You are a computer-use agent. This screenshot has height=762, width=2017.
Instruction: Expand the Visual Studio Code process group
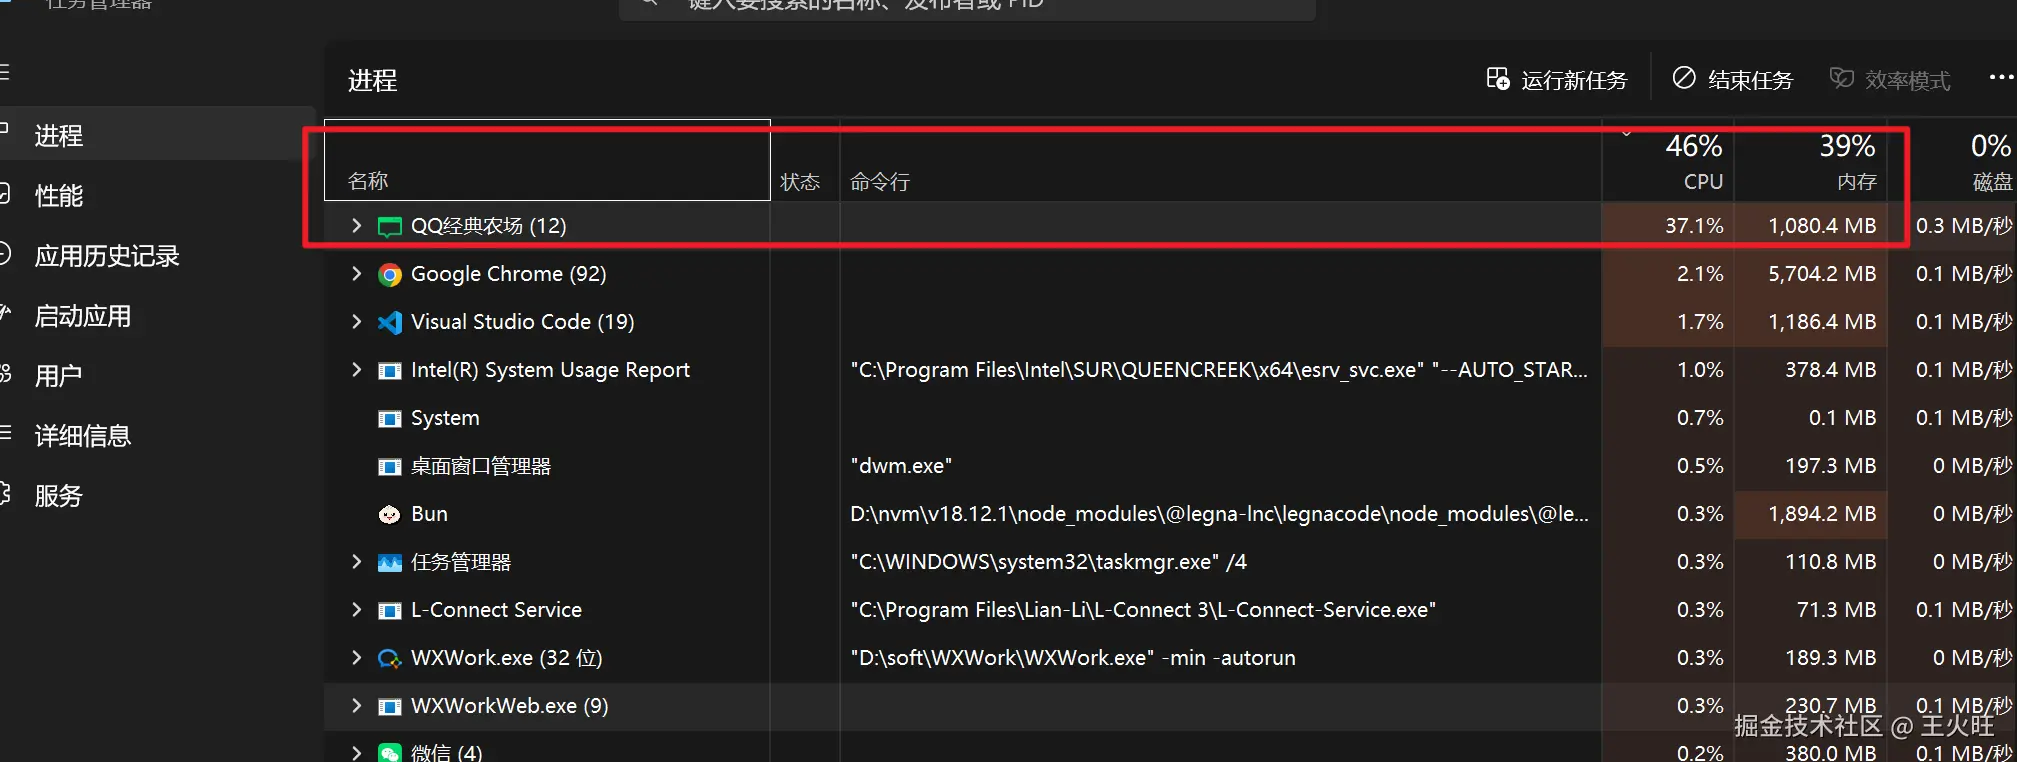[x=357, y=322]
